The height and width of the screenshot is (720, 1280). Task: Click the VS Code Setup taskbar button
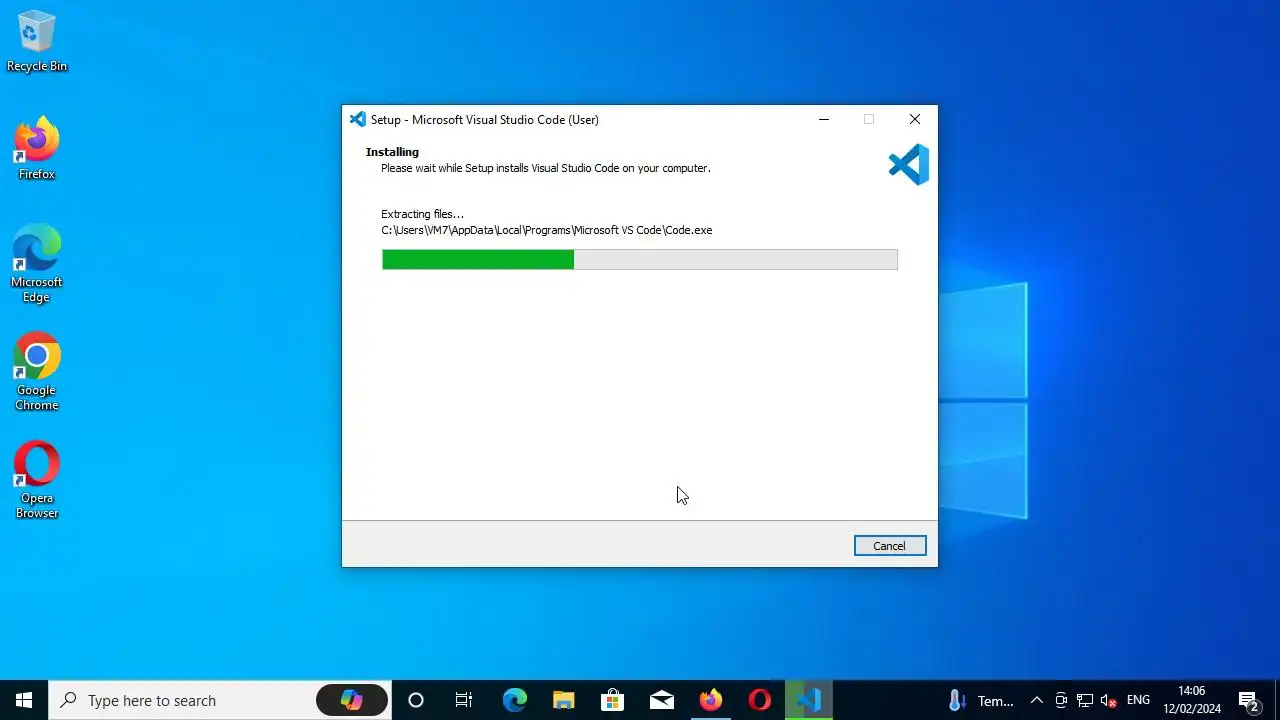click(x=809, y=700)
